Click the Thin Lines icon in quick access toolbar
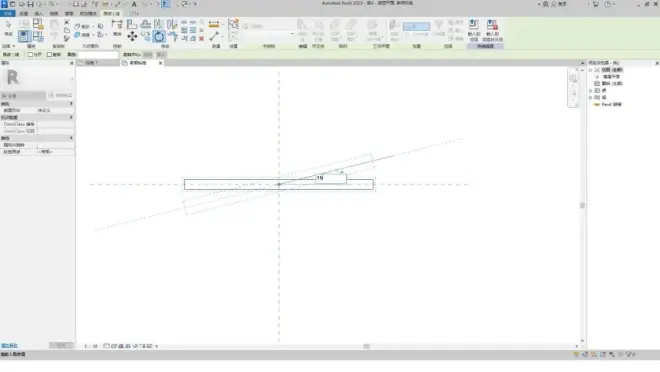The width and height of the screenshot is (660, 372). [x=166, y=4]
